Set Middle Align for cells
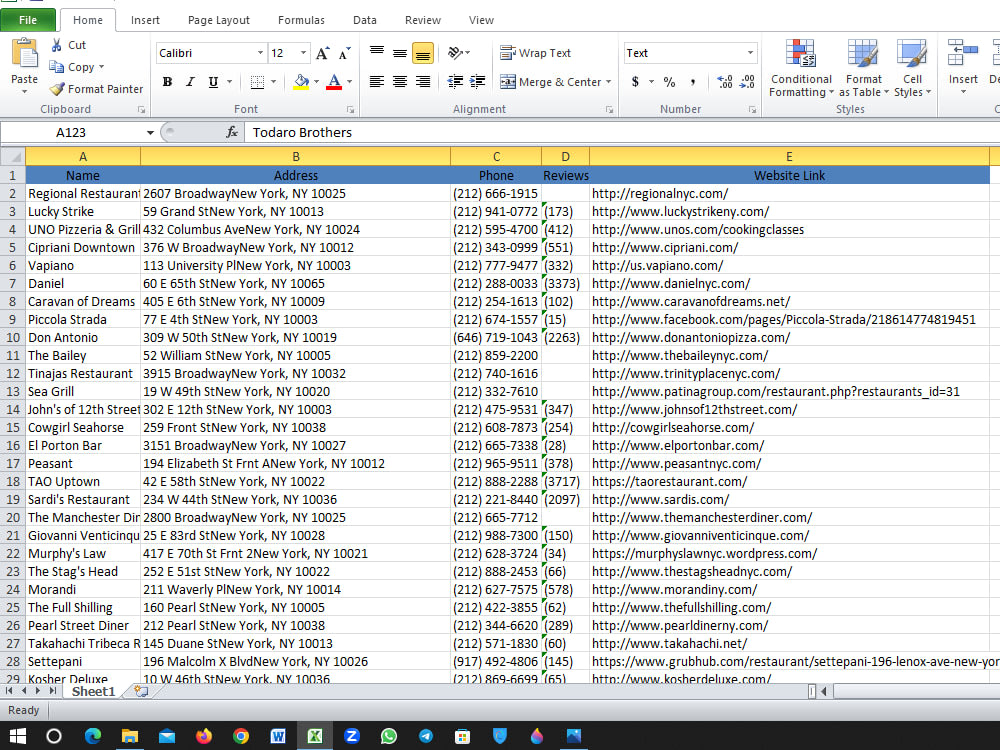 pyautogui.click(x=400, y=53)
